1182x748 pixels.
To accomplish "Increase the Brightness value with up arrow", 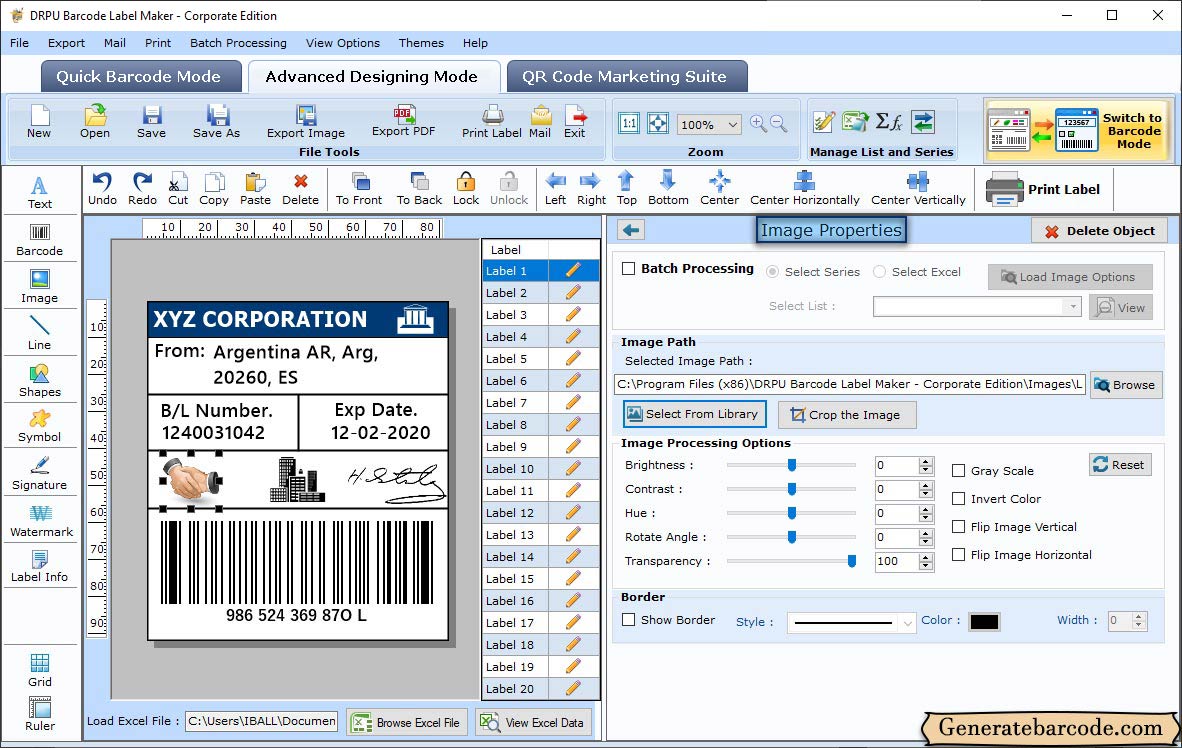I will coord(926,461).
